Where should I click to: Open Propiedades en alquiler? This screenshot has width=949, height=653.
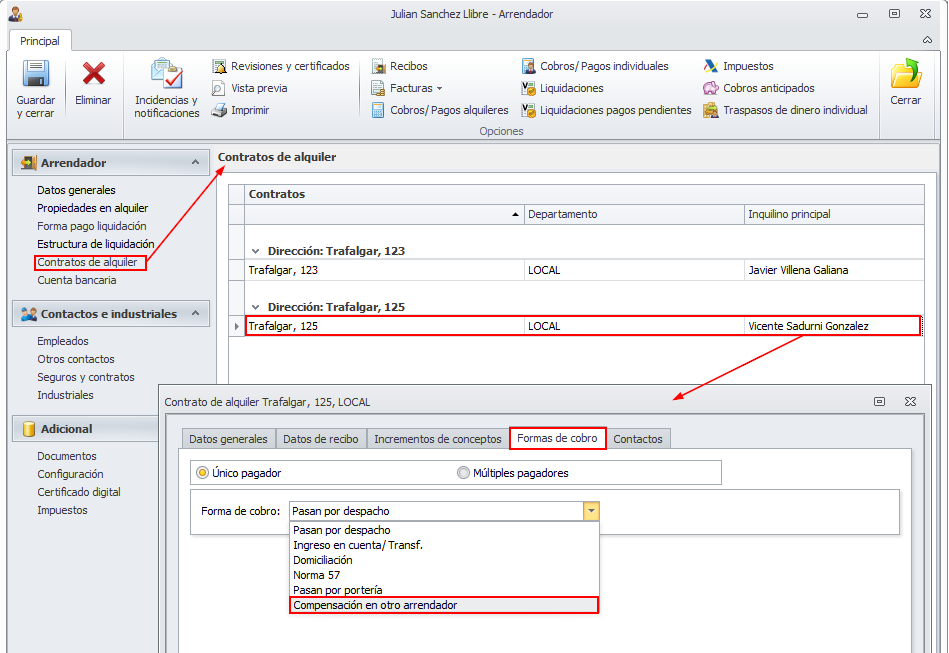[x=93, y=208]
